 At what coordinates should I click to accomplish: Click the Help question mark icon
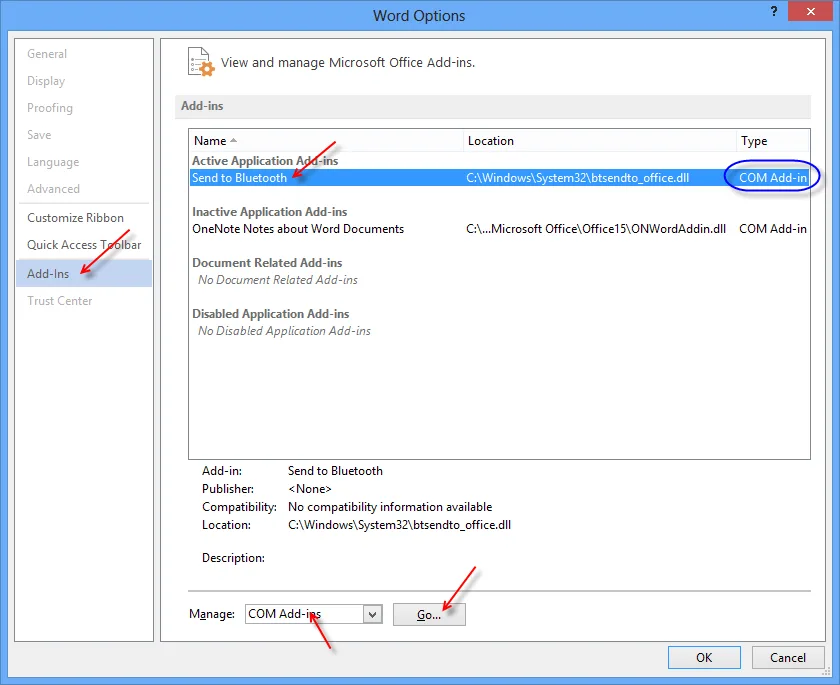(774, 13)
